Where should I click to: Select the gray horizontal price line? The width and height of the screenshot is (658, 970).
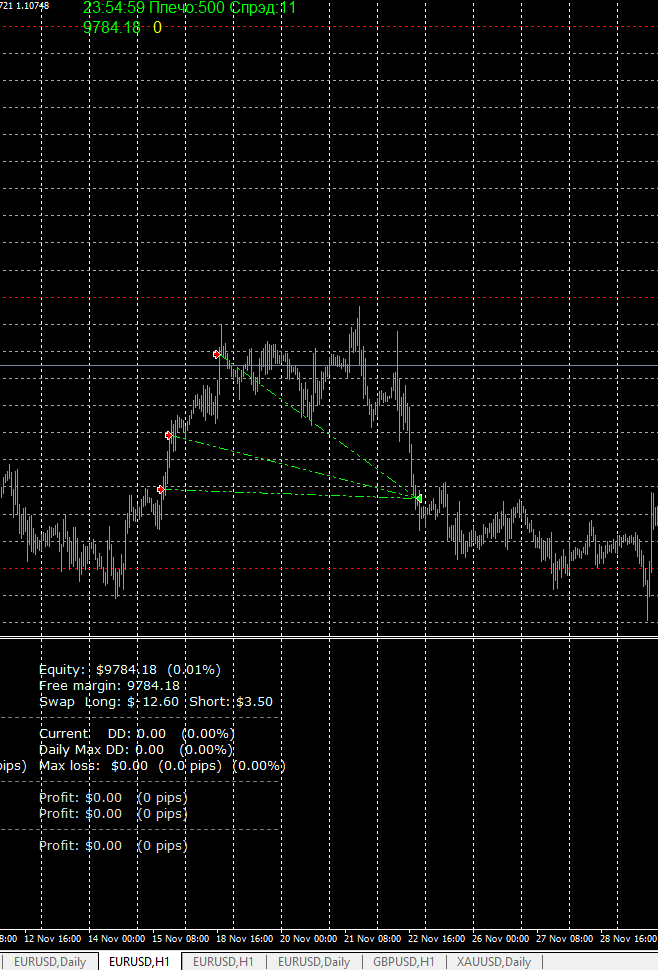329,366
